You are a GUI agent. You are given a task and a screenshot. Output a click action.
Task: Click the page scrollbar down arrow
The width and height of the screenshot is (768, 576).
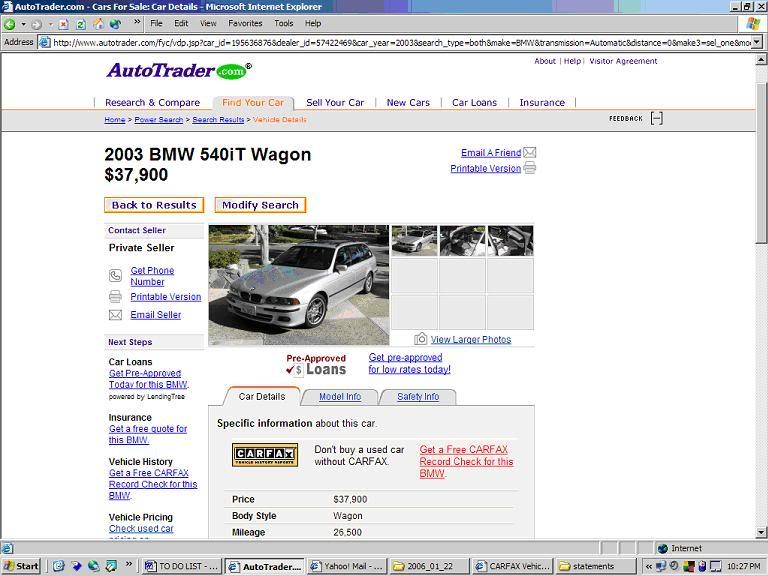[761, 532]
